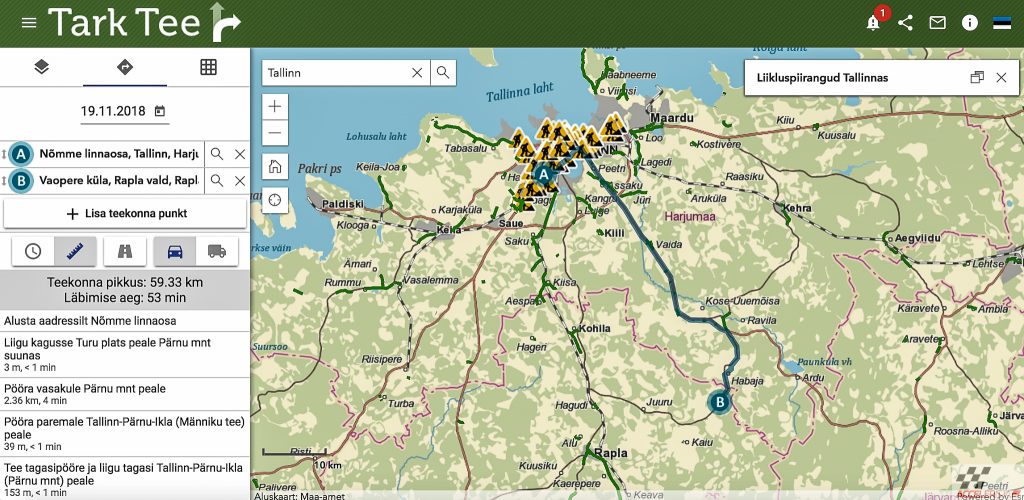Remove the Vaopere küla destination point
Image resolution: width=1024 pixels, height=500 pixels.
(240, 181)
